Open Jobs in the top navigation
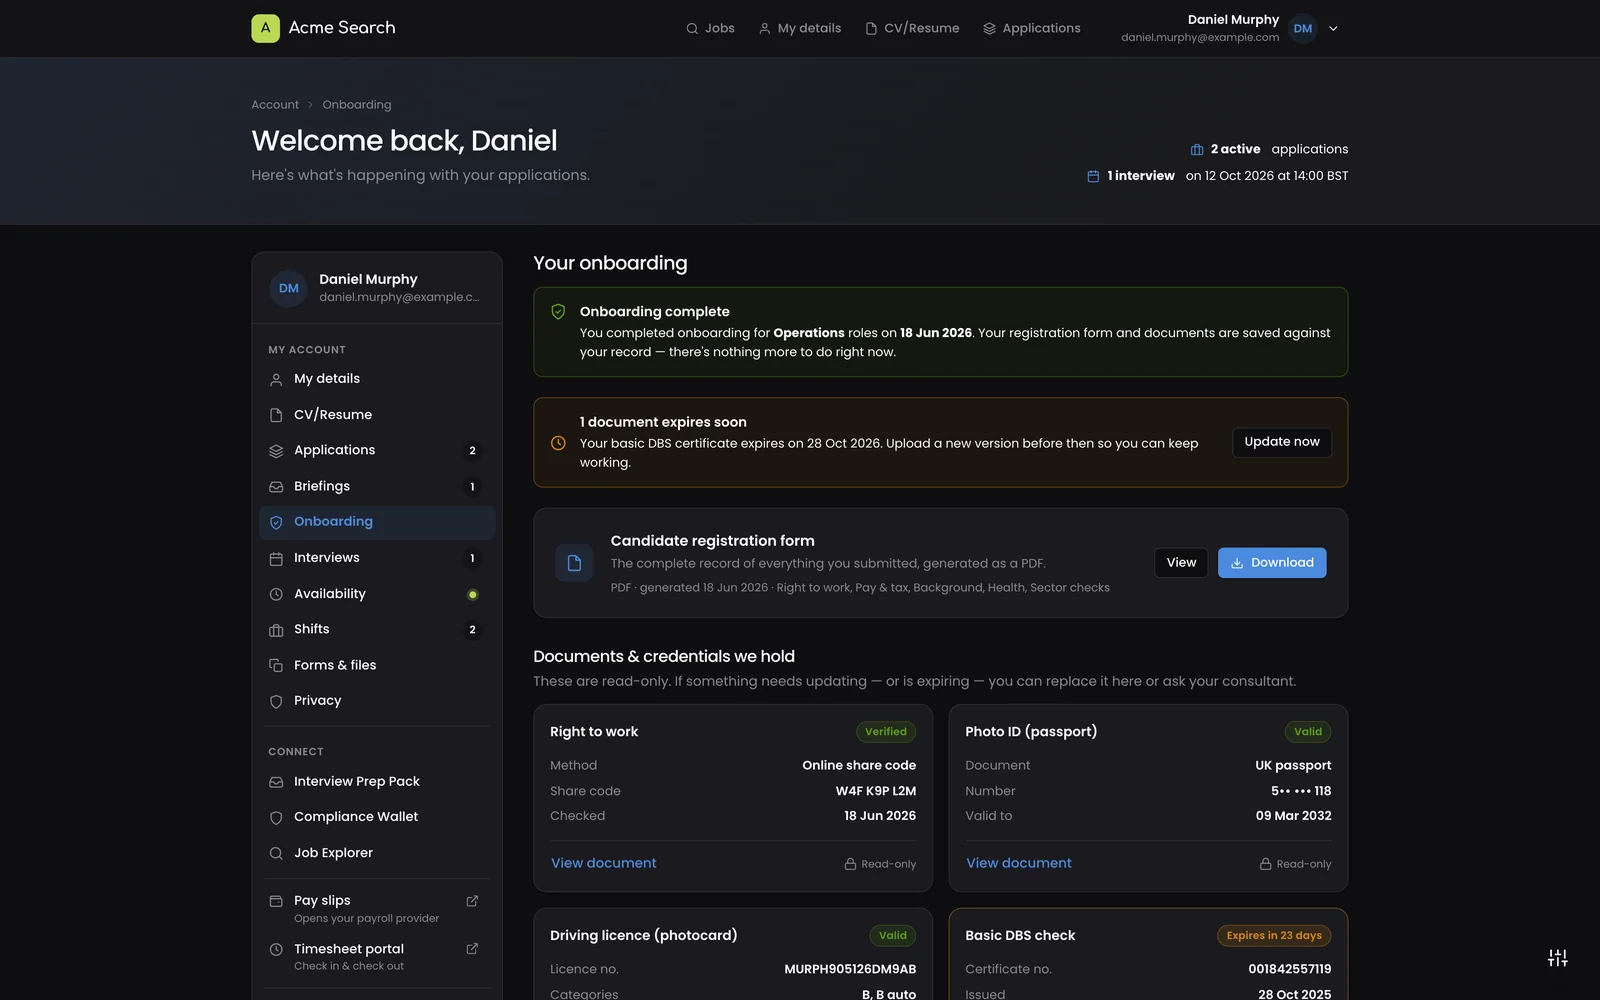The height and width of the screenshot is (1000, 1600). 710,28
